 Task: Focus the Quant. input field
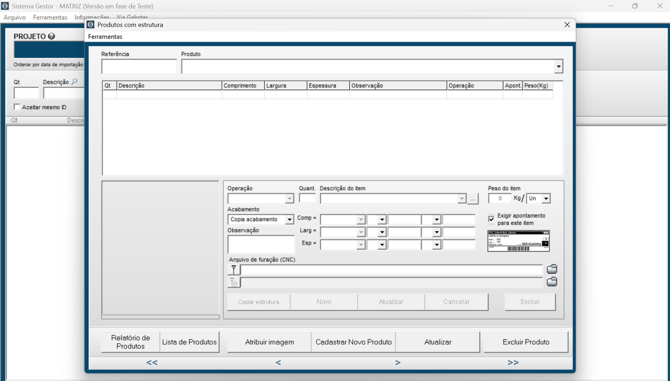point(307,198)
